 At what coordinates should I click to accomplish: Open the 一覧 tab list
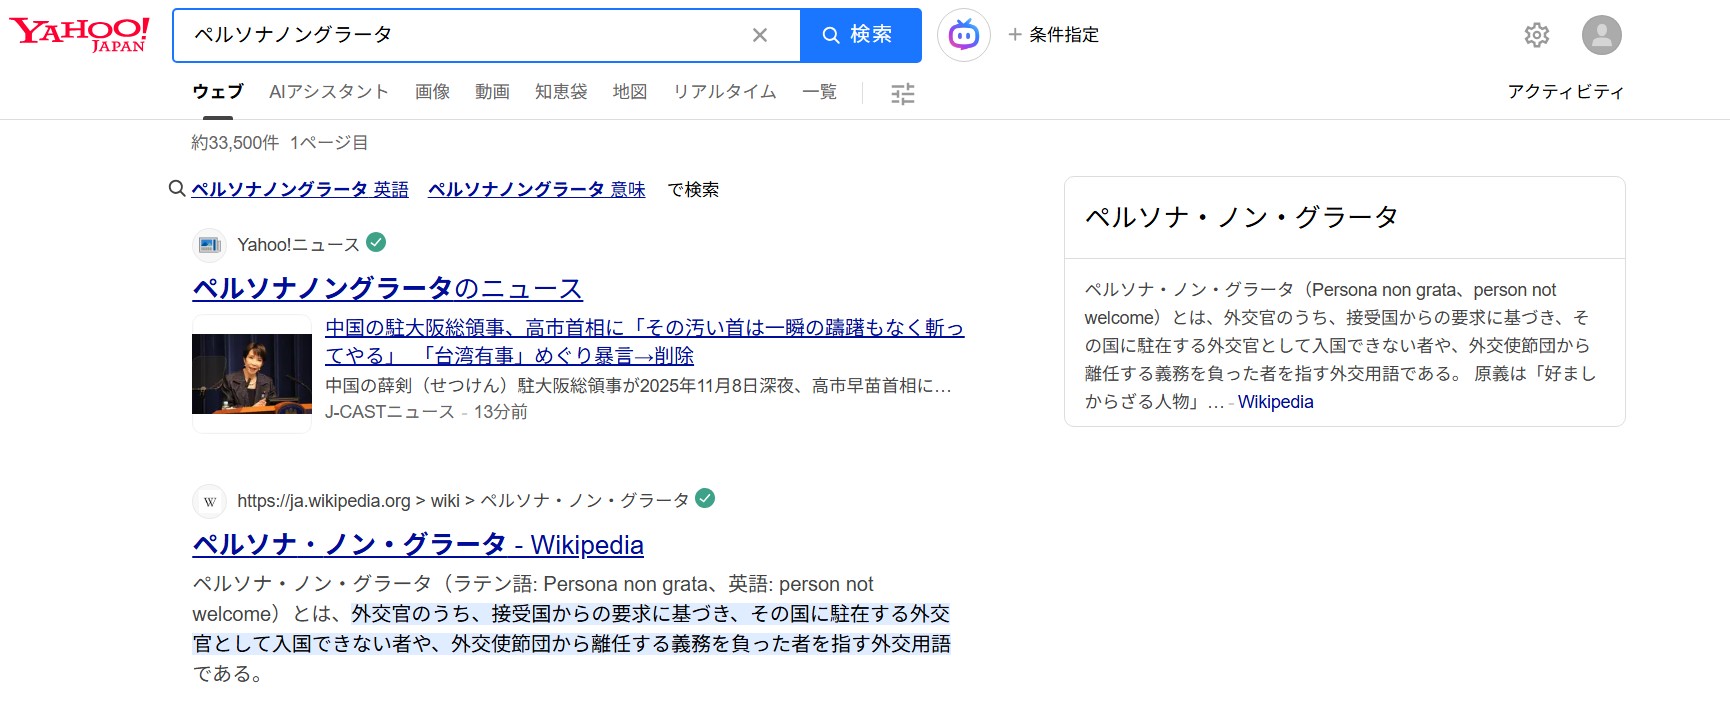(819, 92)
